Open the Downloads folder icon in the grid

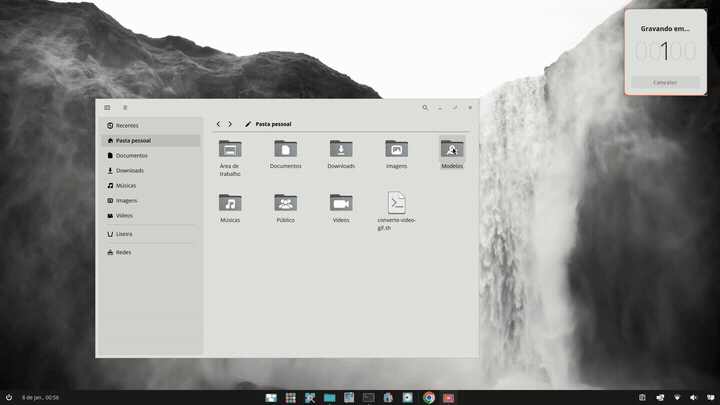click(x=341, y=149)
